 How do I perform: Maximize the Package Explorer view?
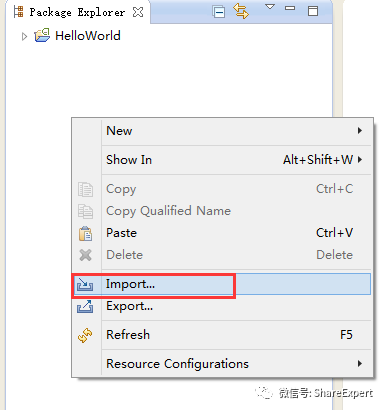(313, 11)
